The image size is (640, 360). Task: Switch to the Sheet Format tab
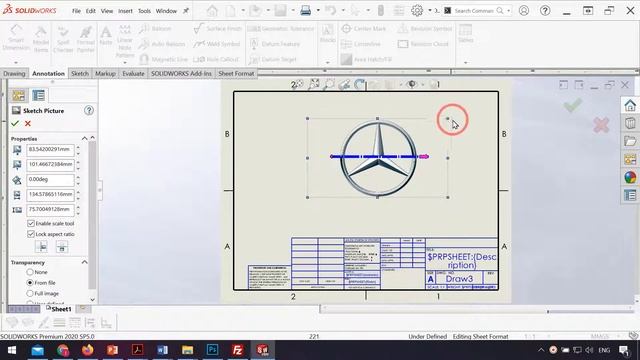pos(236,73)
